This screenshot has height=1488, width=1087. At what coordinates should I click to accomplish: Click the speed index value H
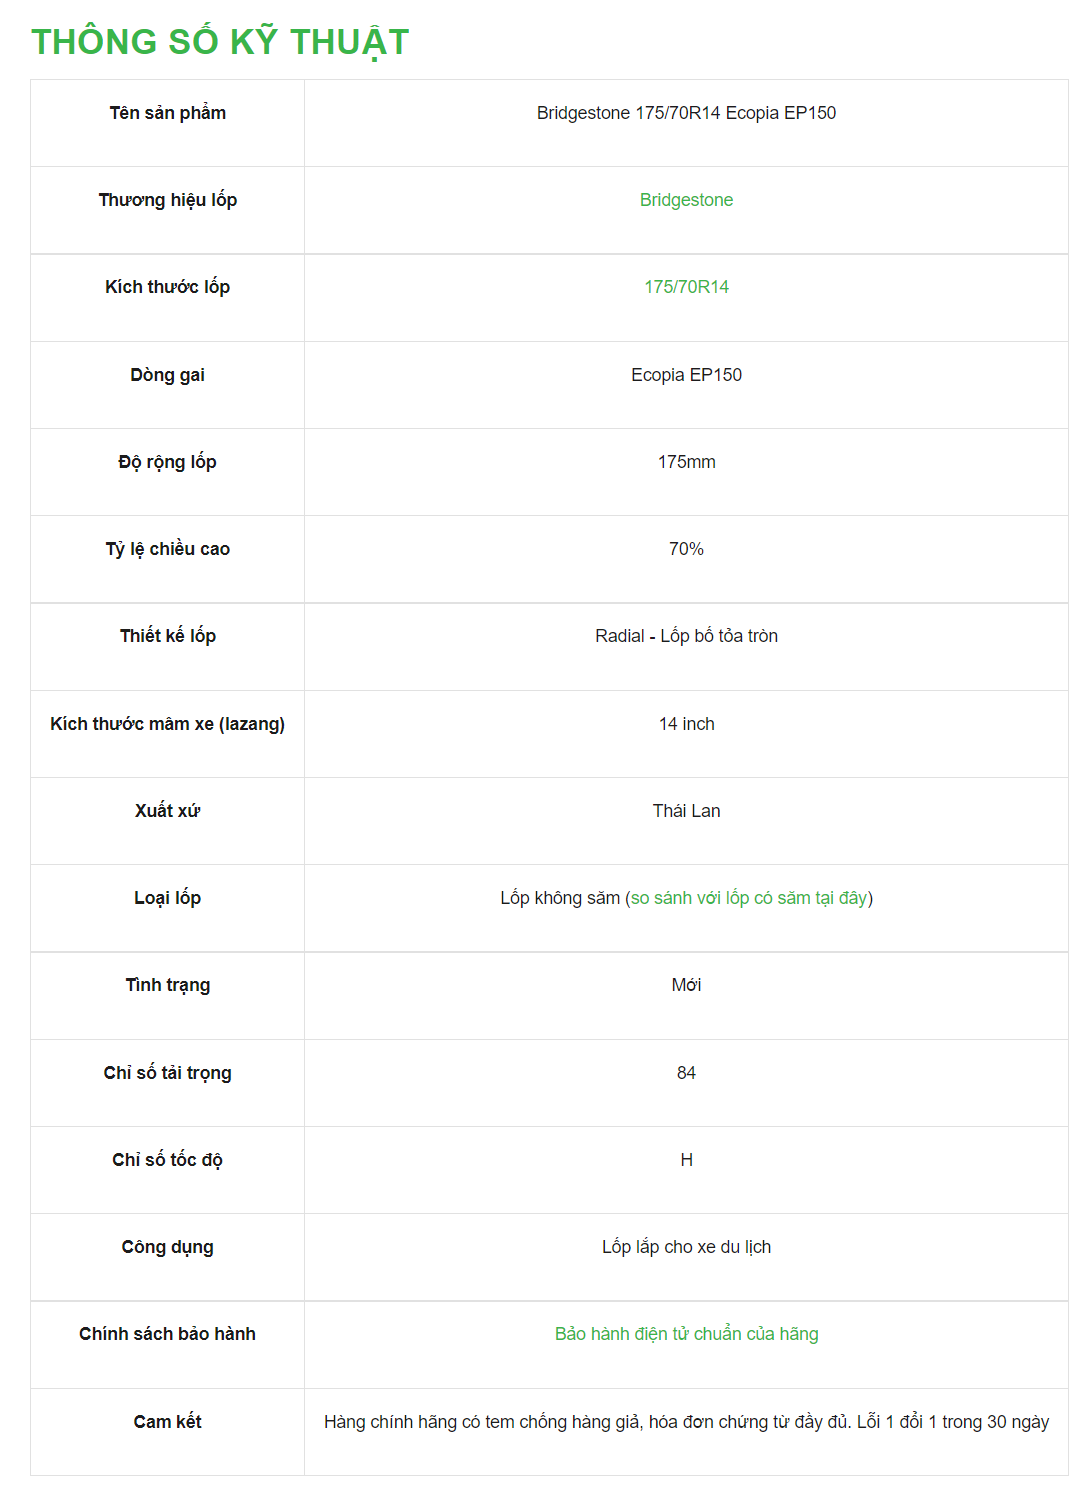click(686, 1160)
